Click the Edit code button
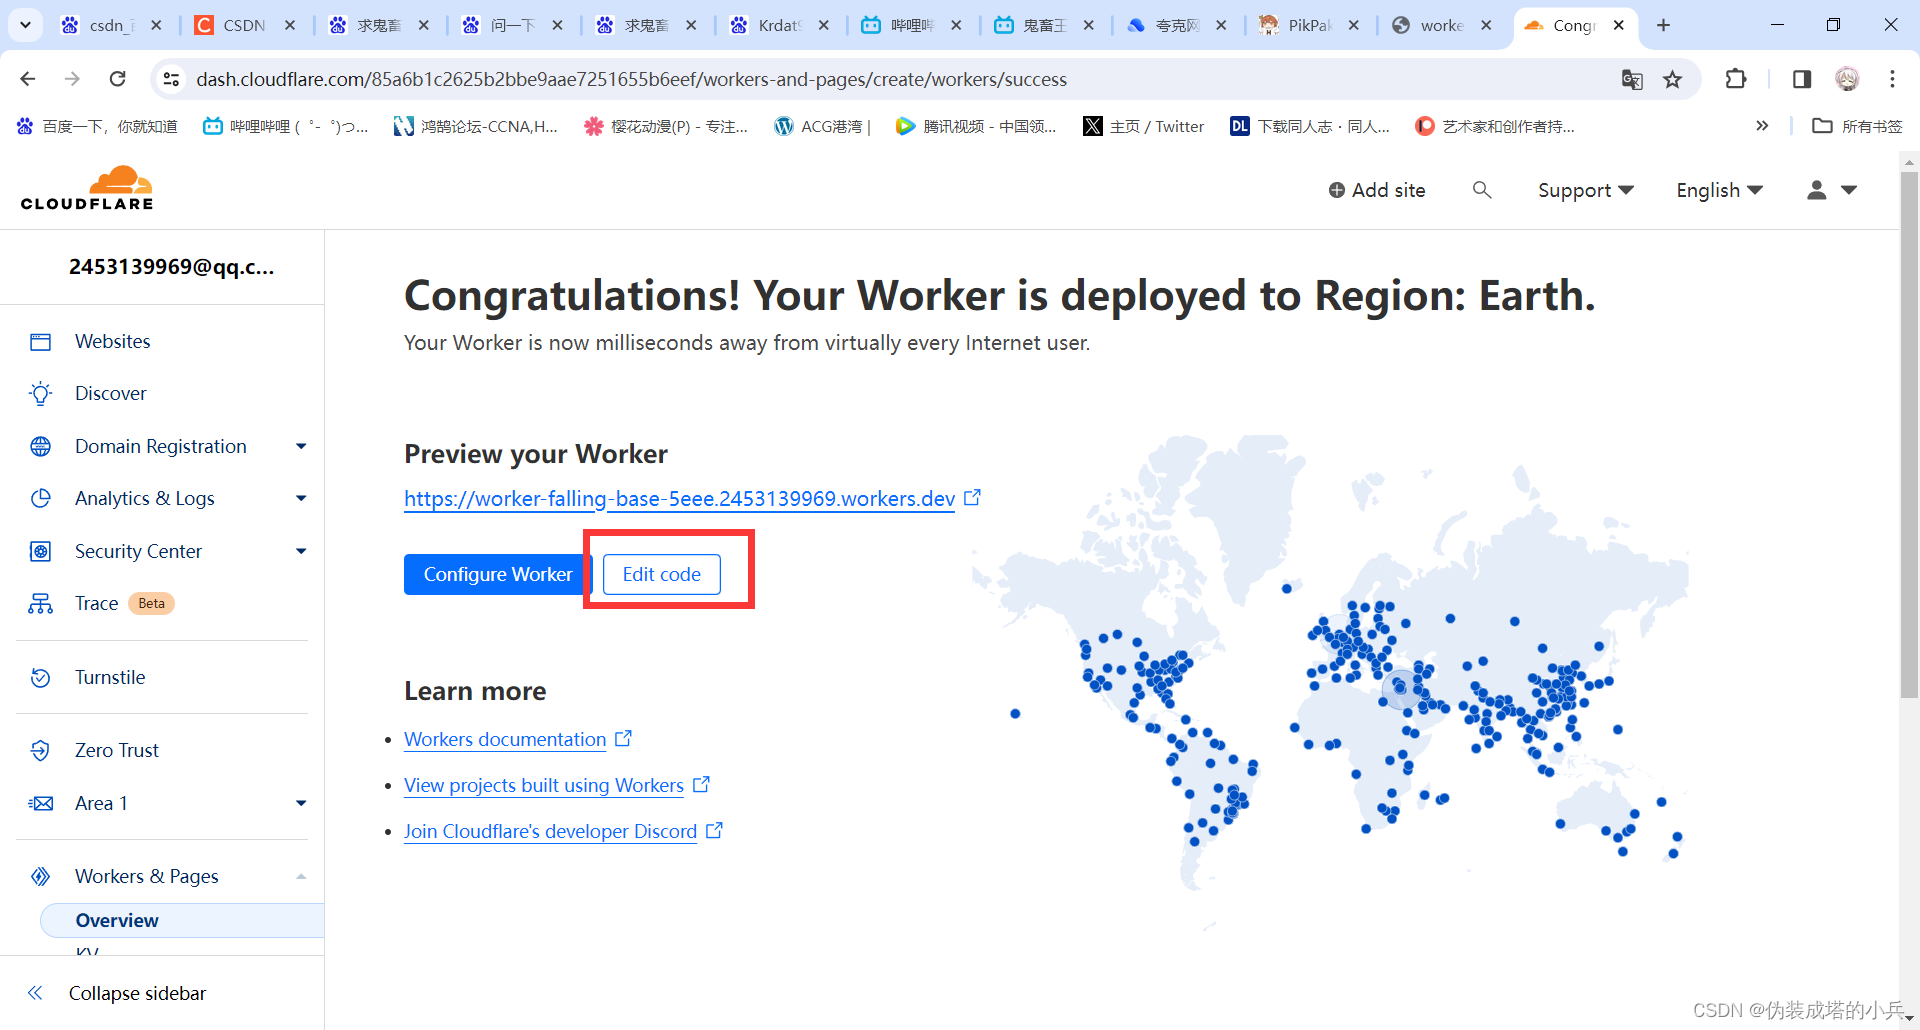The height and width of the screenshot is (1030, 1920). click(x=662, y=574)
